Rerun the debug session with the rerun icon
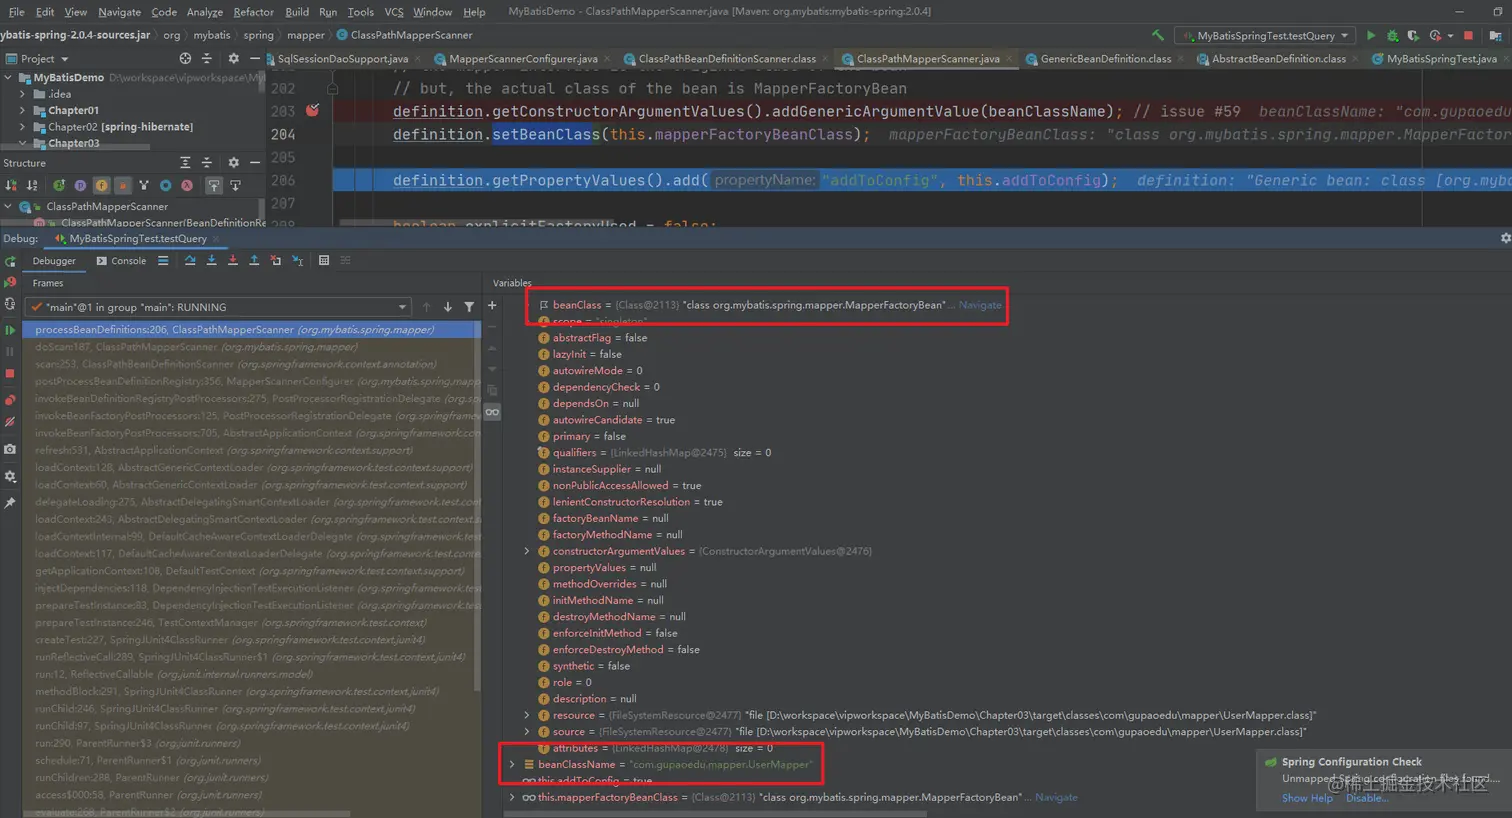Image resolution: width=1512 pixels, height=818 pixels. click(10, 262)
